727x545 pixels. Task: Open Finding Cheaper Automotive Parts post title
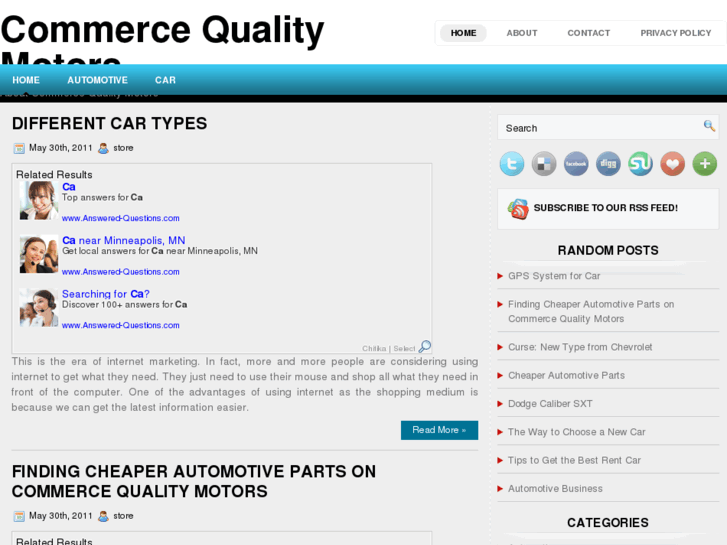click(x=194, y=481)
